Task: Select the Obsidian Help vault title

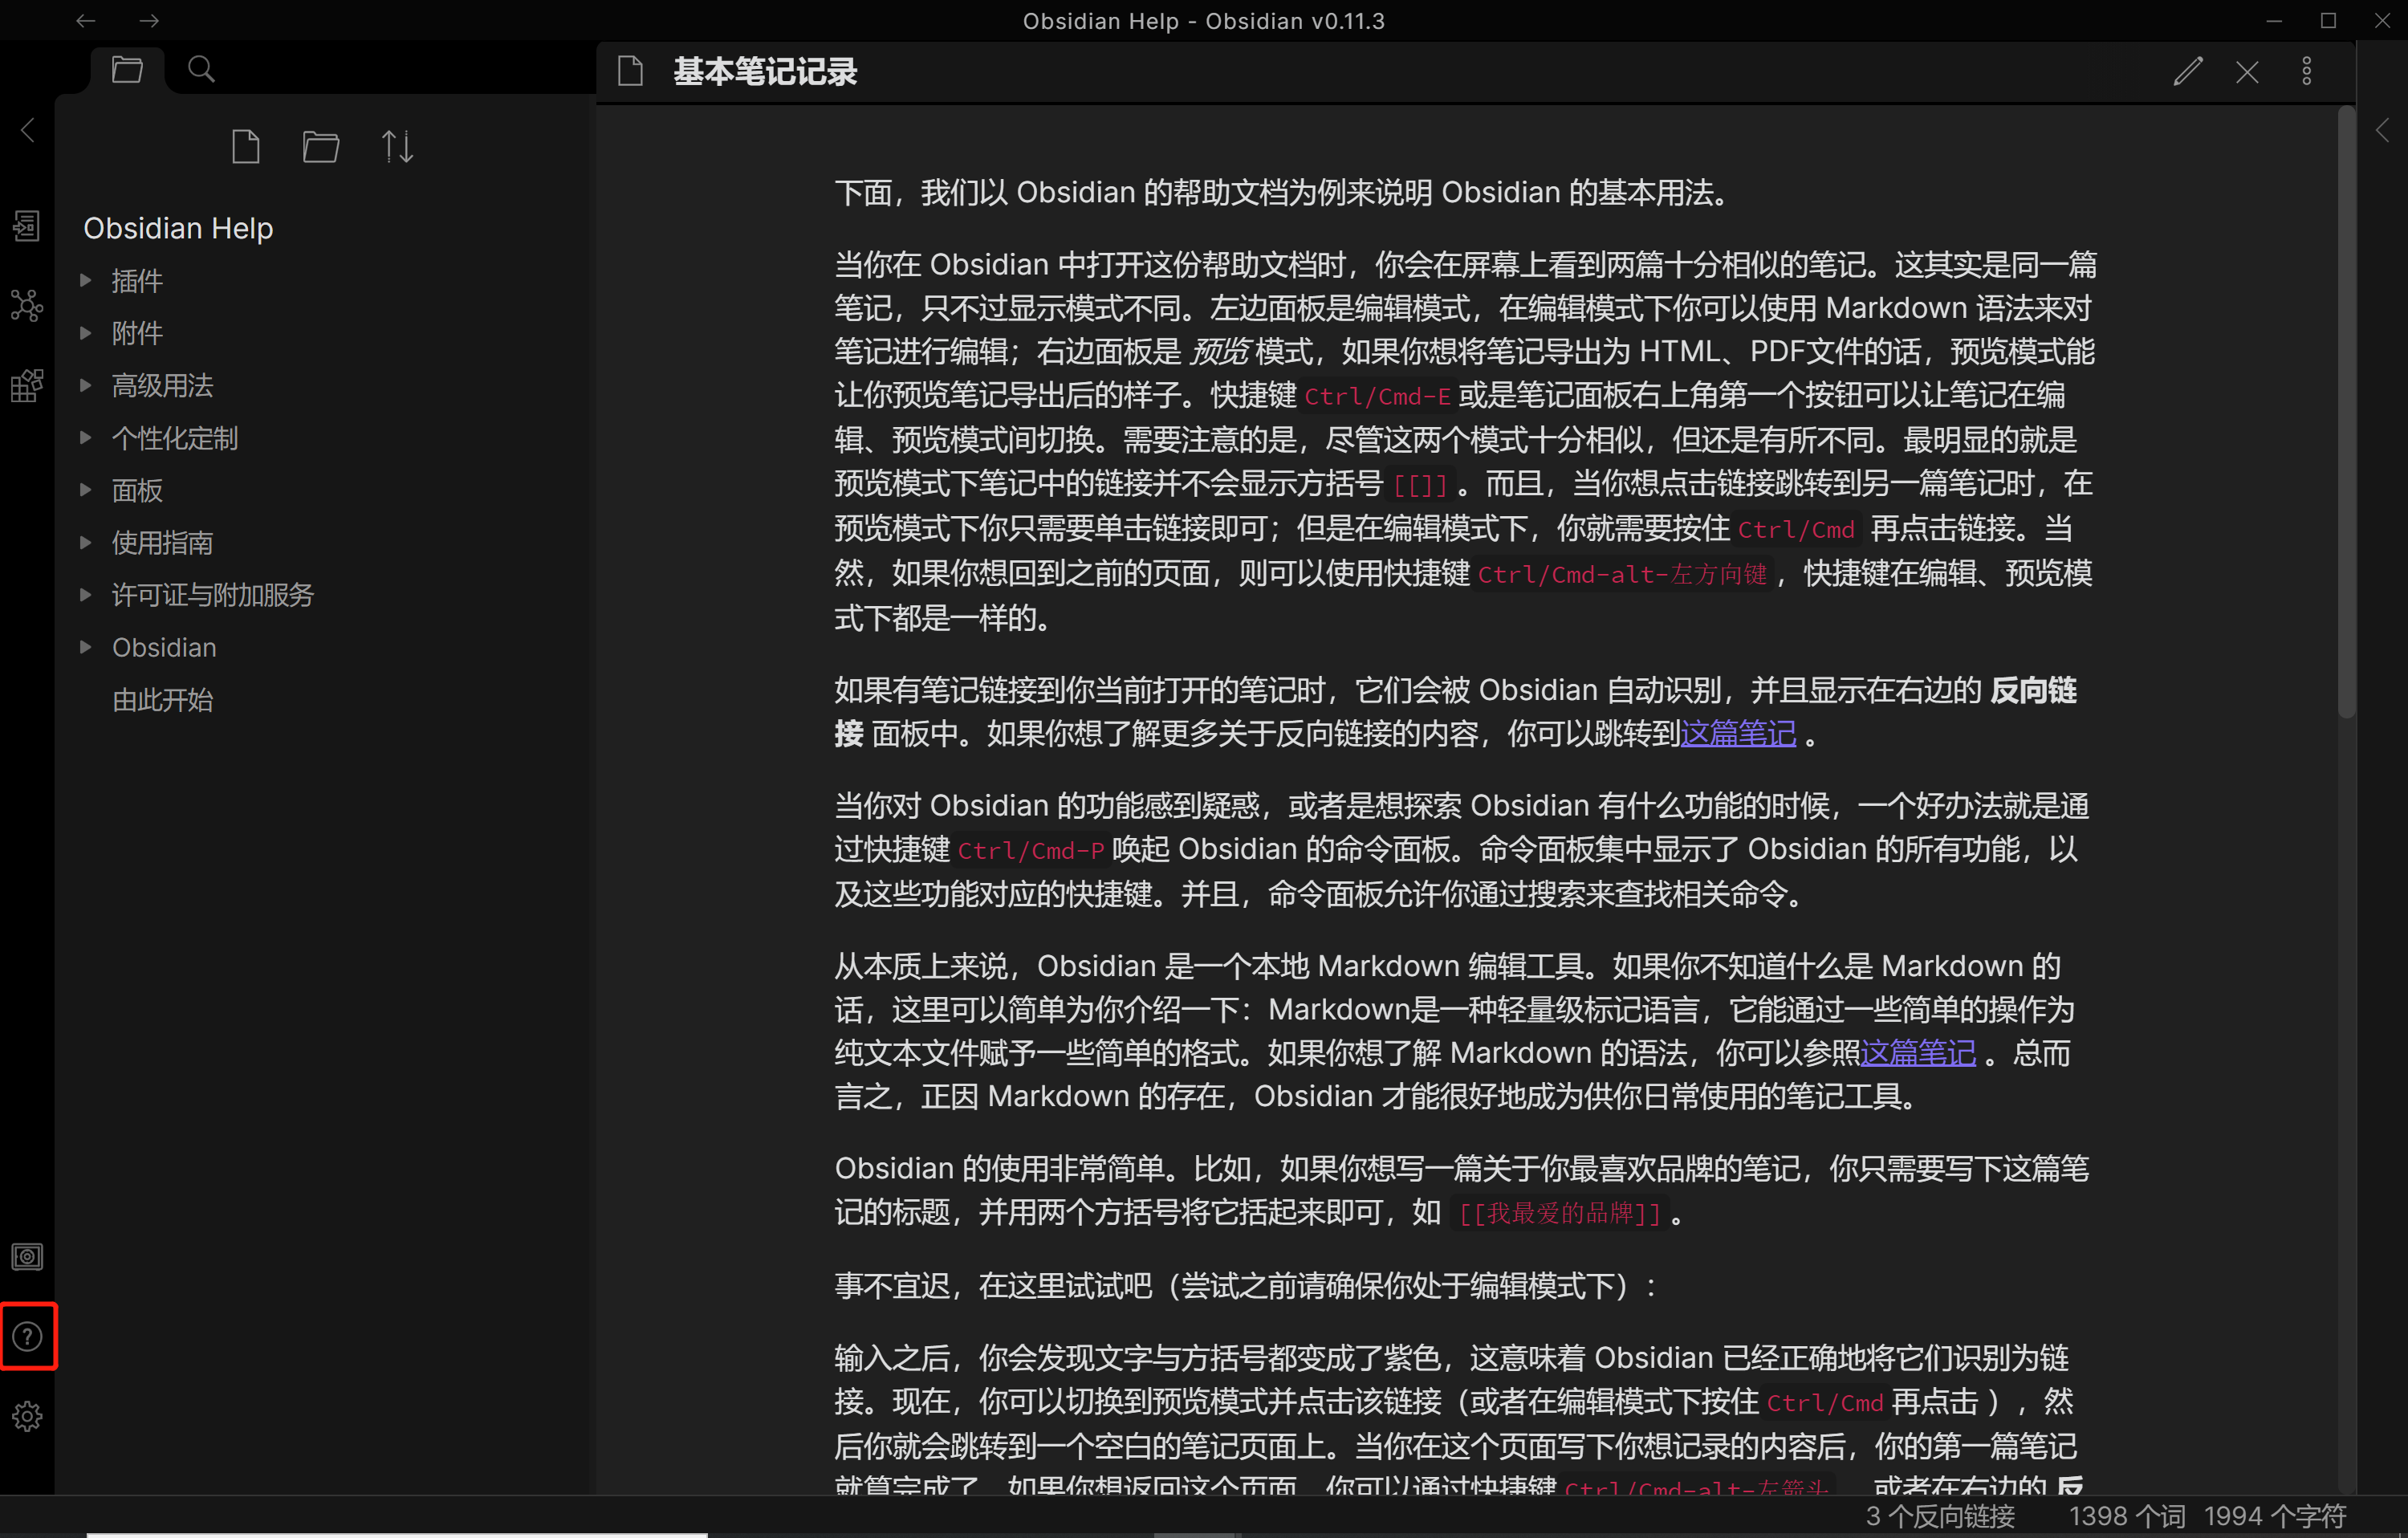Action: click(178, 228)
